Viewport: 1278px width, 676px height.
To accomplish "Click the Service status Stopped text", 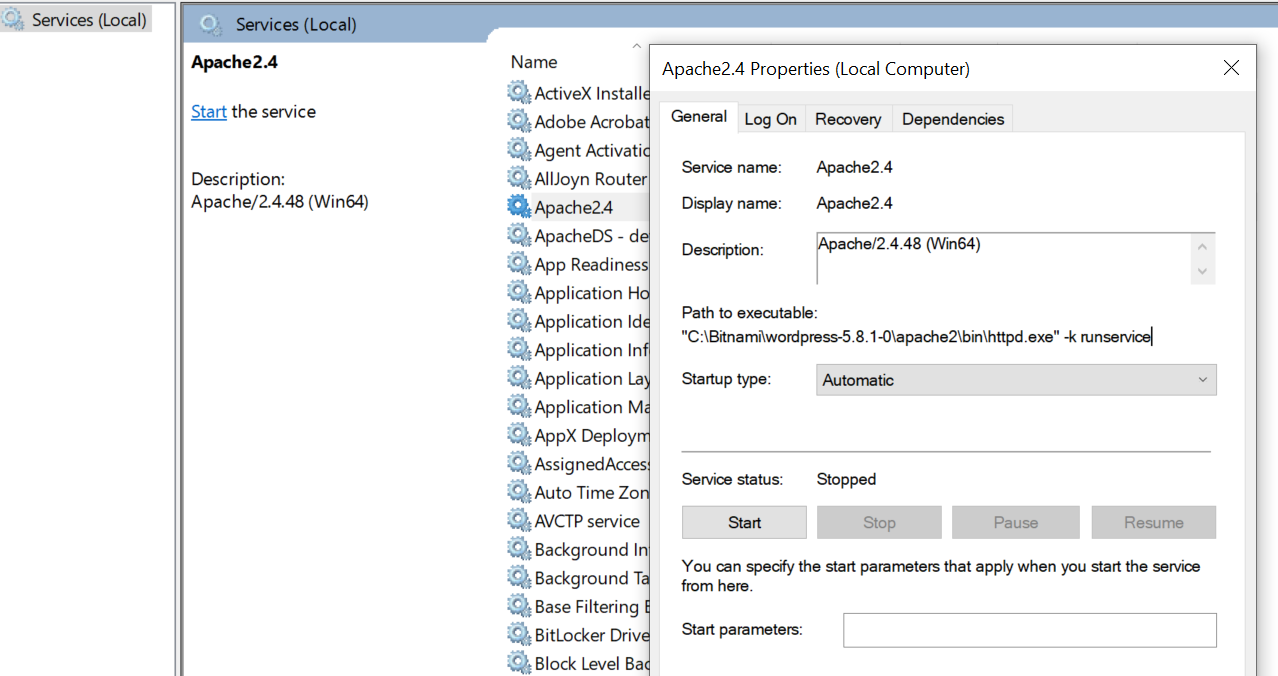I will [846, 479].
